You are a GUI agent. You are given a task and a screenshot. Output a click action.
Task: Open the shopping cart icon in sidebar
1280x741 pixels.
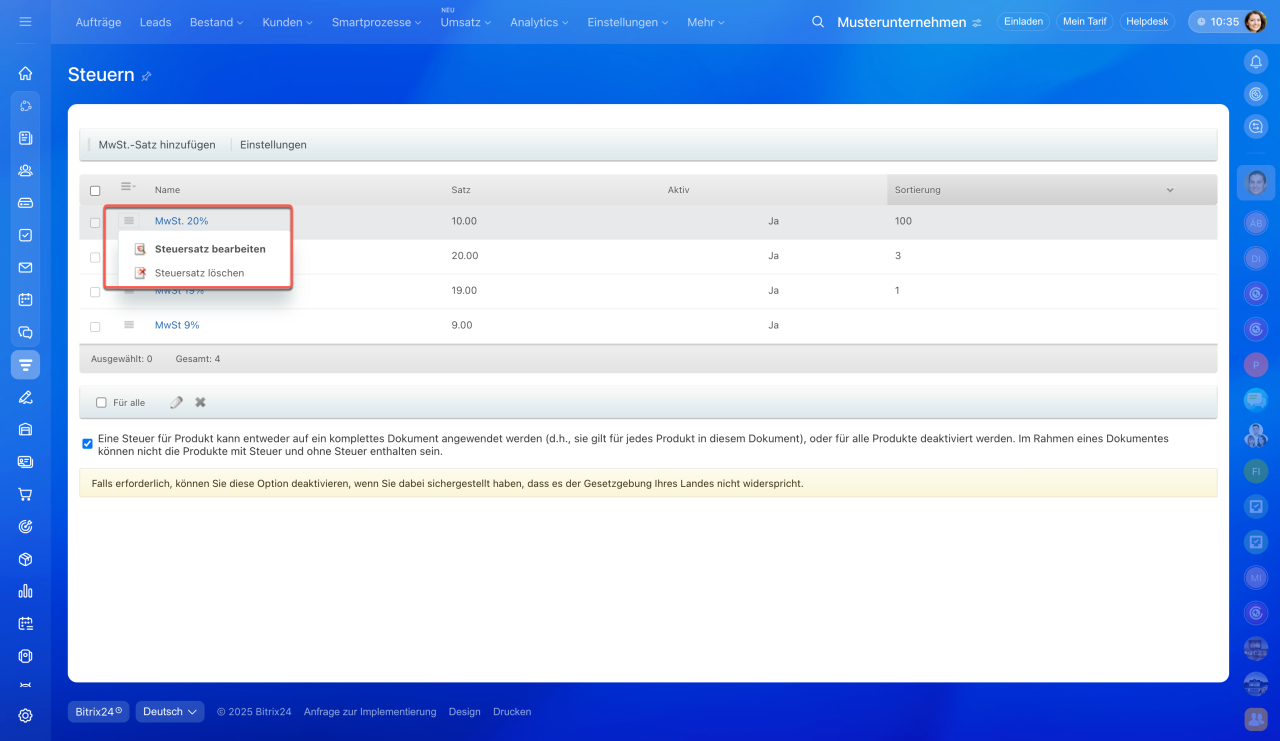click(x=25, y=494)
